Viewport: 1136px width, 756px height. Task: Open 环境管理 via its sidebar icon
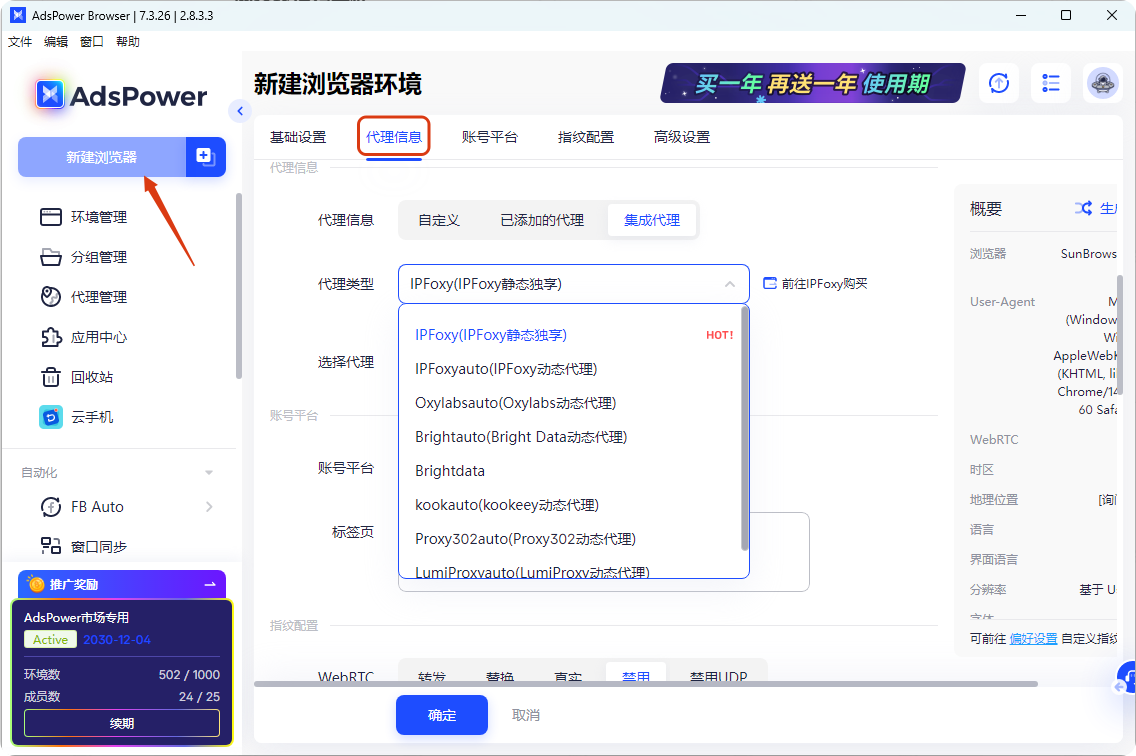click(49, 216)
